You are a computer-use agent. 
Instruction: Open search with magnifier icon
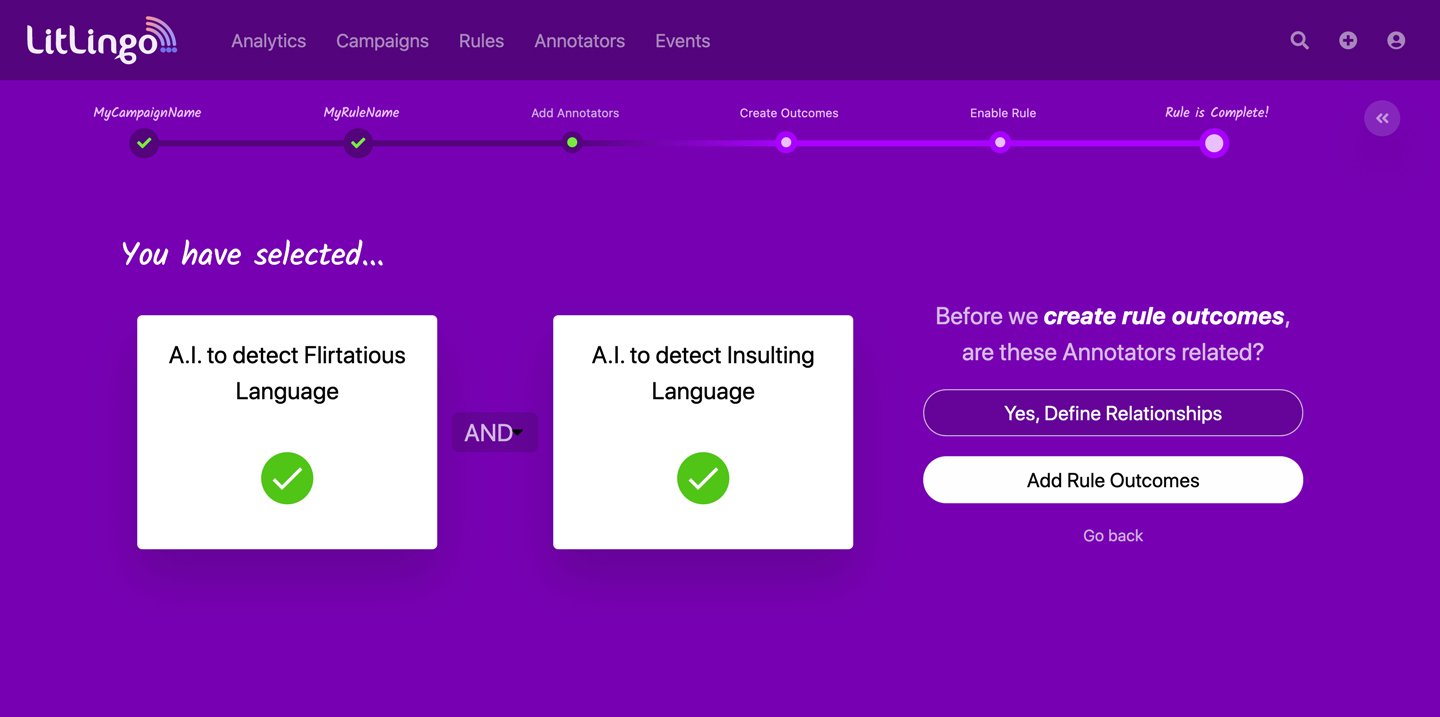[x=1299, y=40]
